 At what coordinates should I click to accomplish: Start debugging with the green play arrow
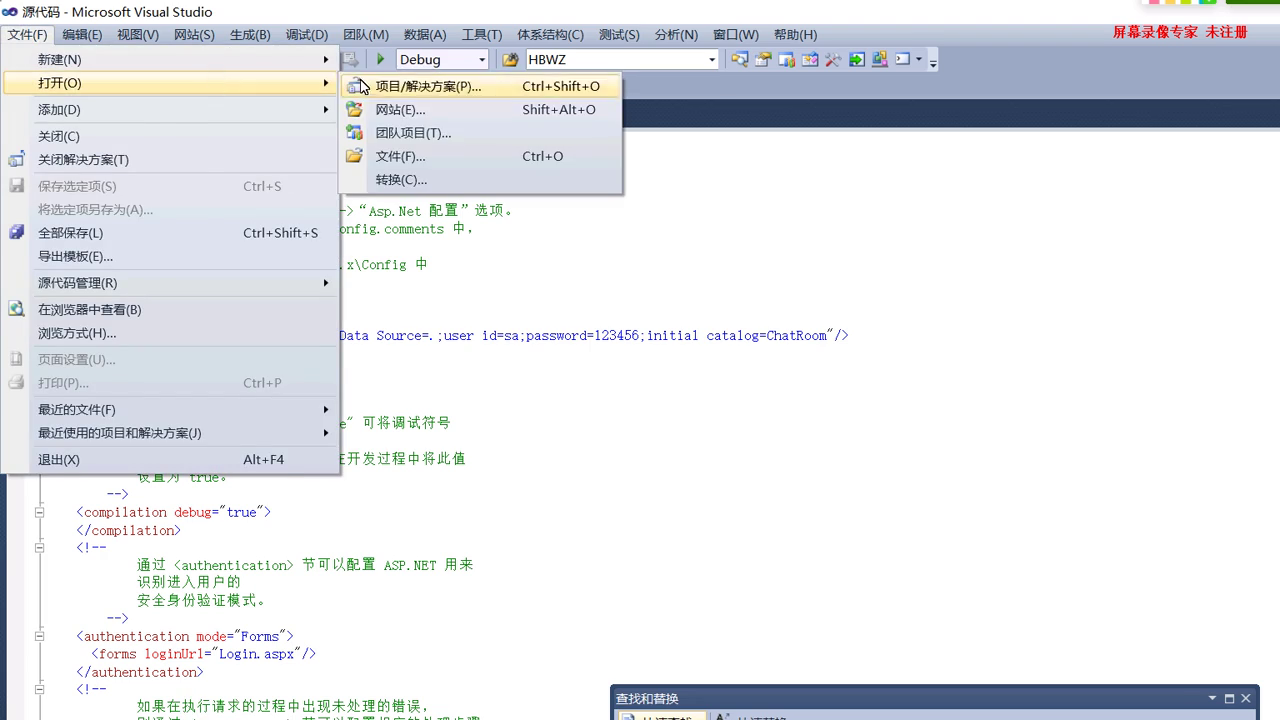pyautogui.click(x=380, y=60)
